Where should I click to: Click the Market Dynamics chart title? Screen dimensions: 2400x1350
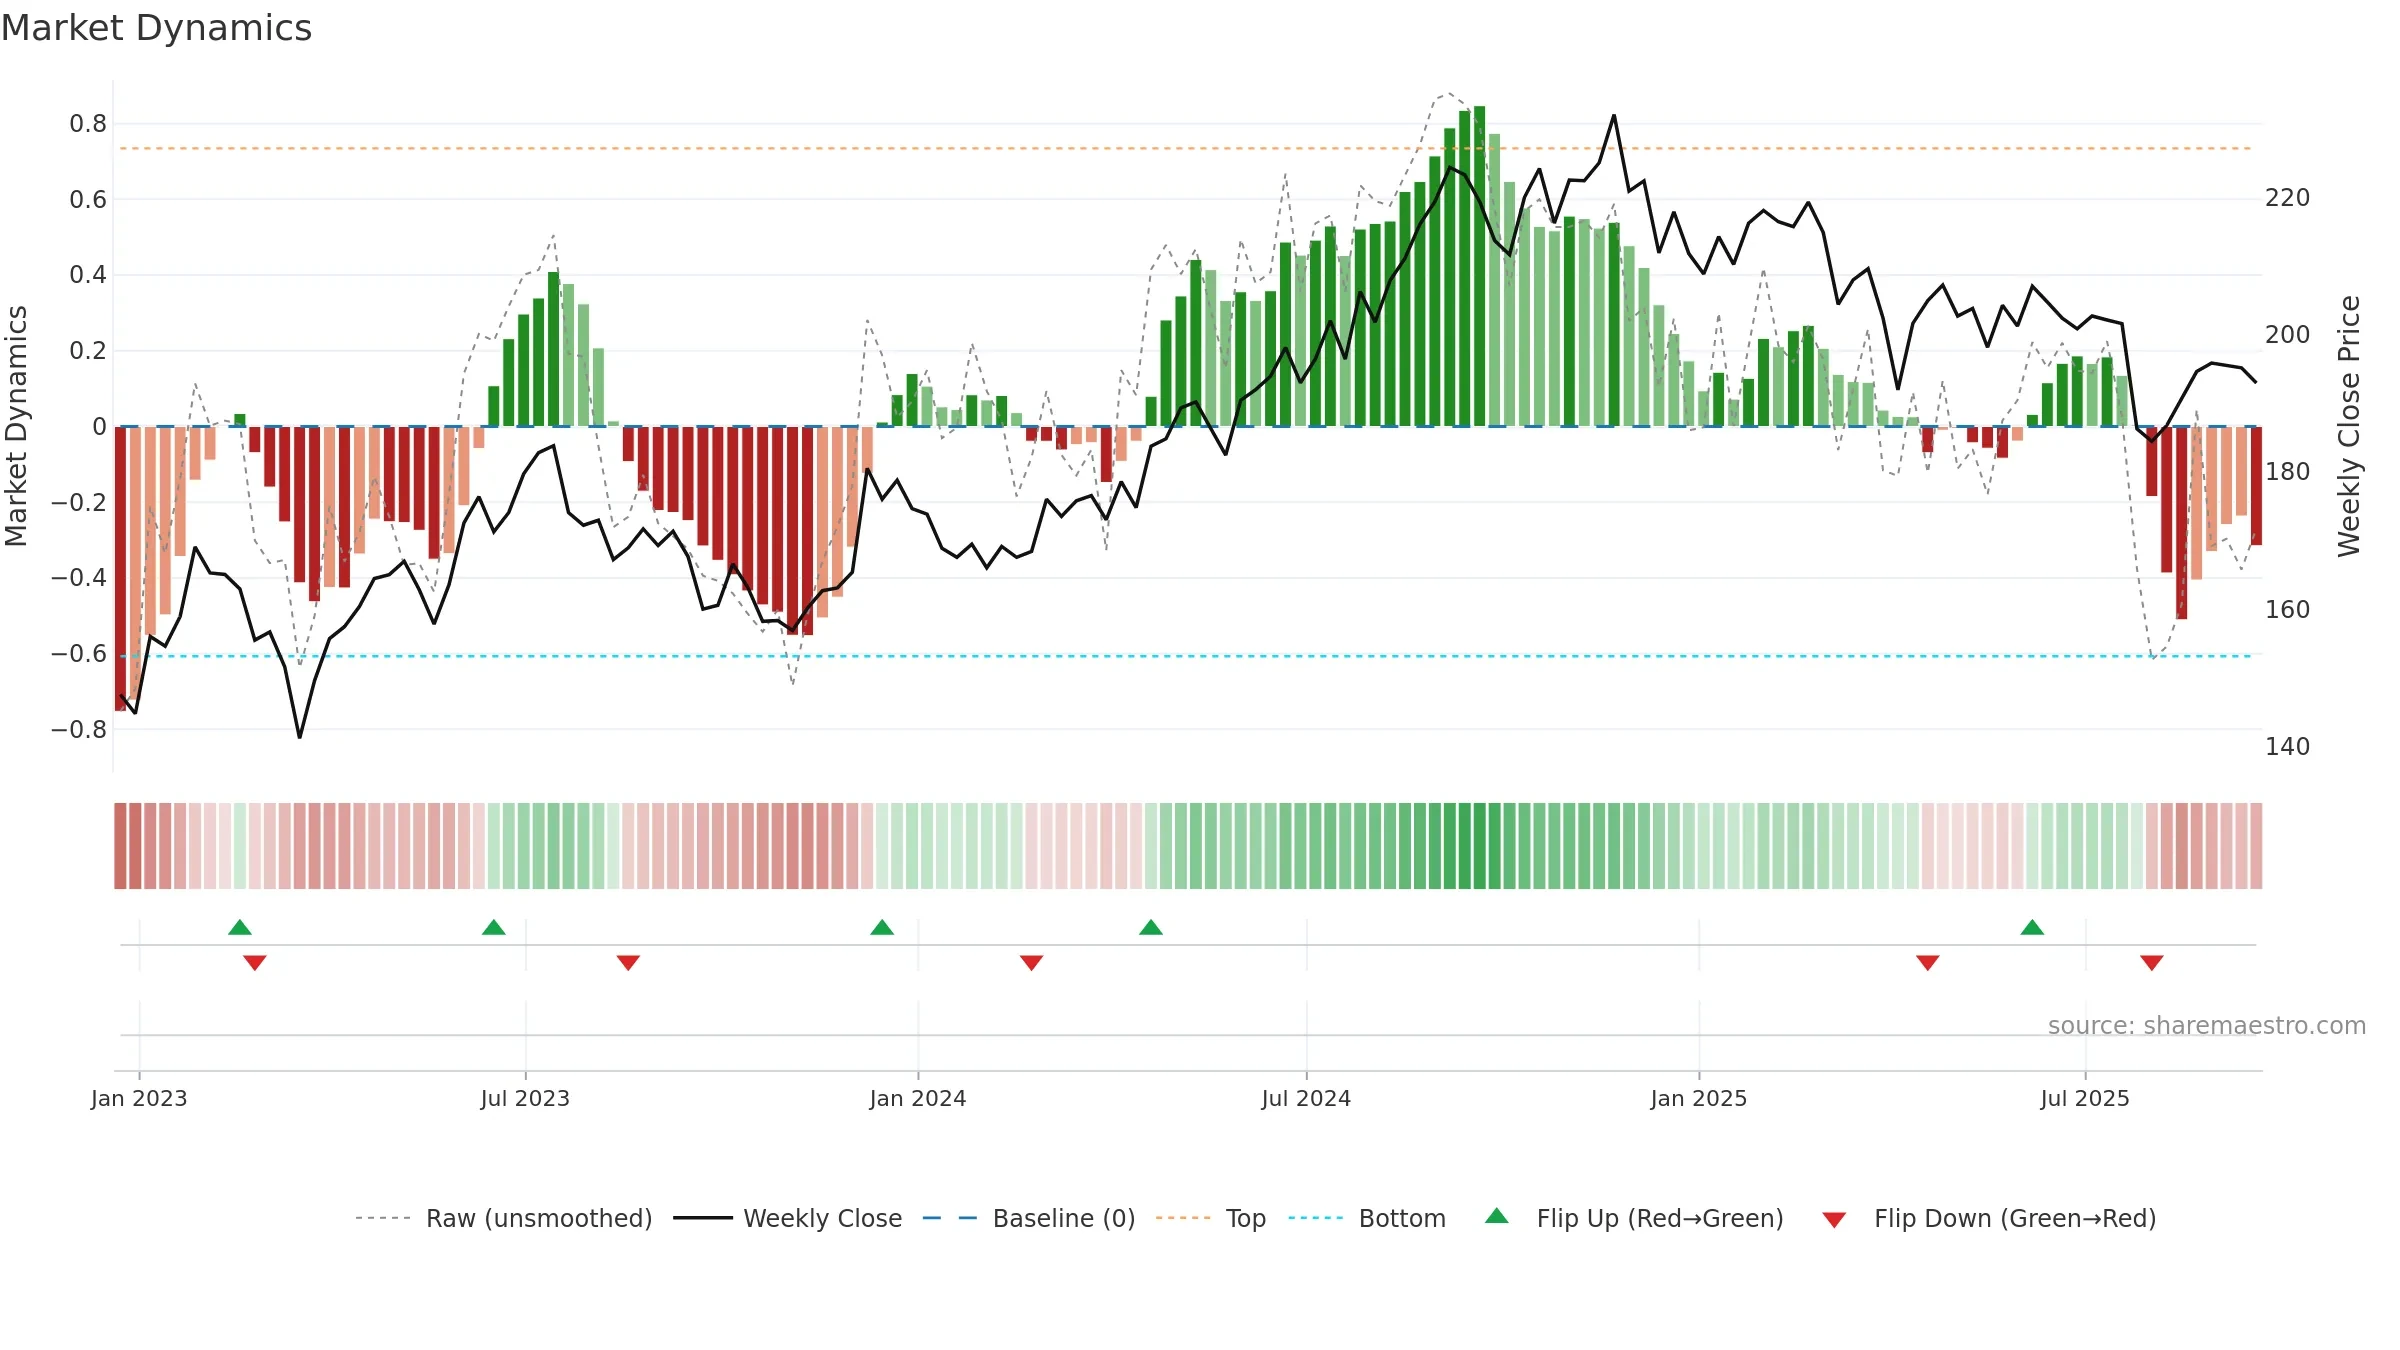point(156,28)
